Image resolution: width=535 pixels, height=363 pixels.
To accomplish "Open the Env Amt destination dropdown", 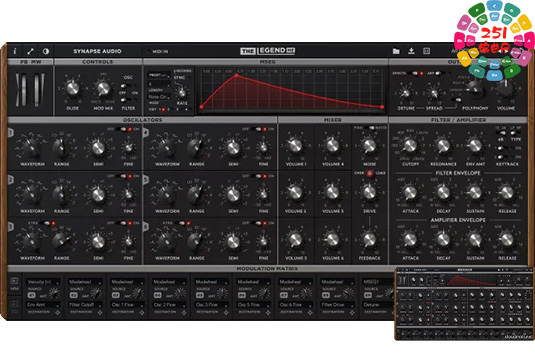I will point(43,305).
